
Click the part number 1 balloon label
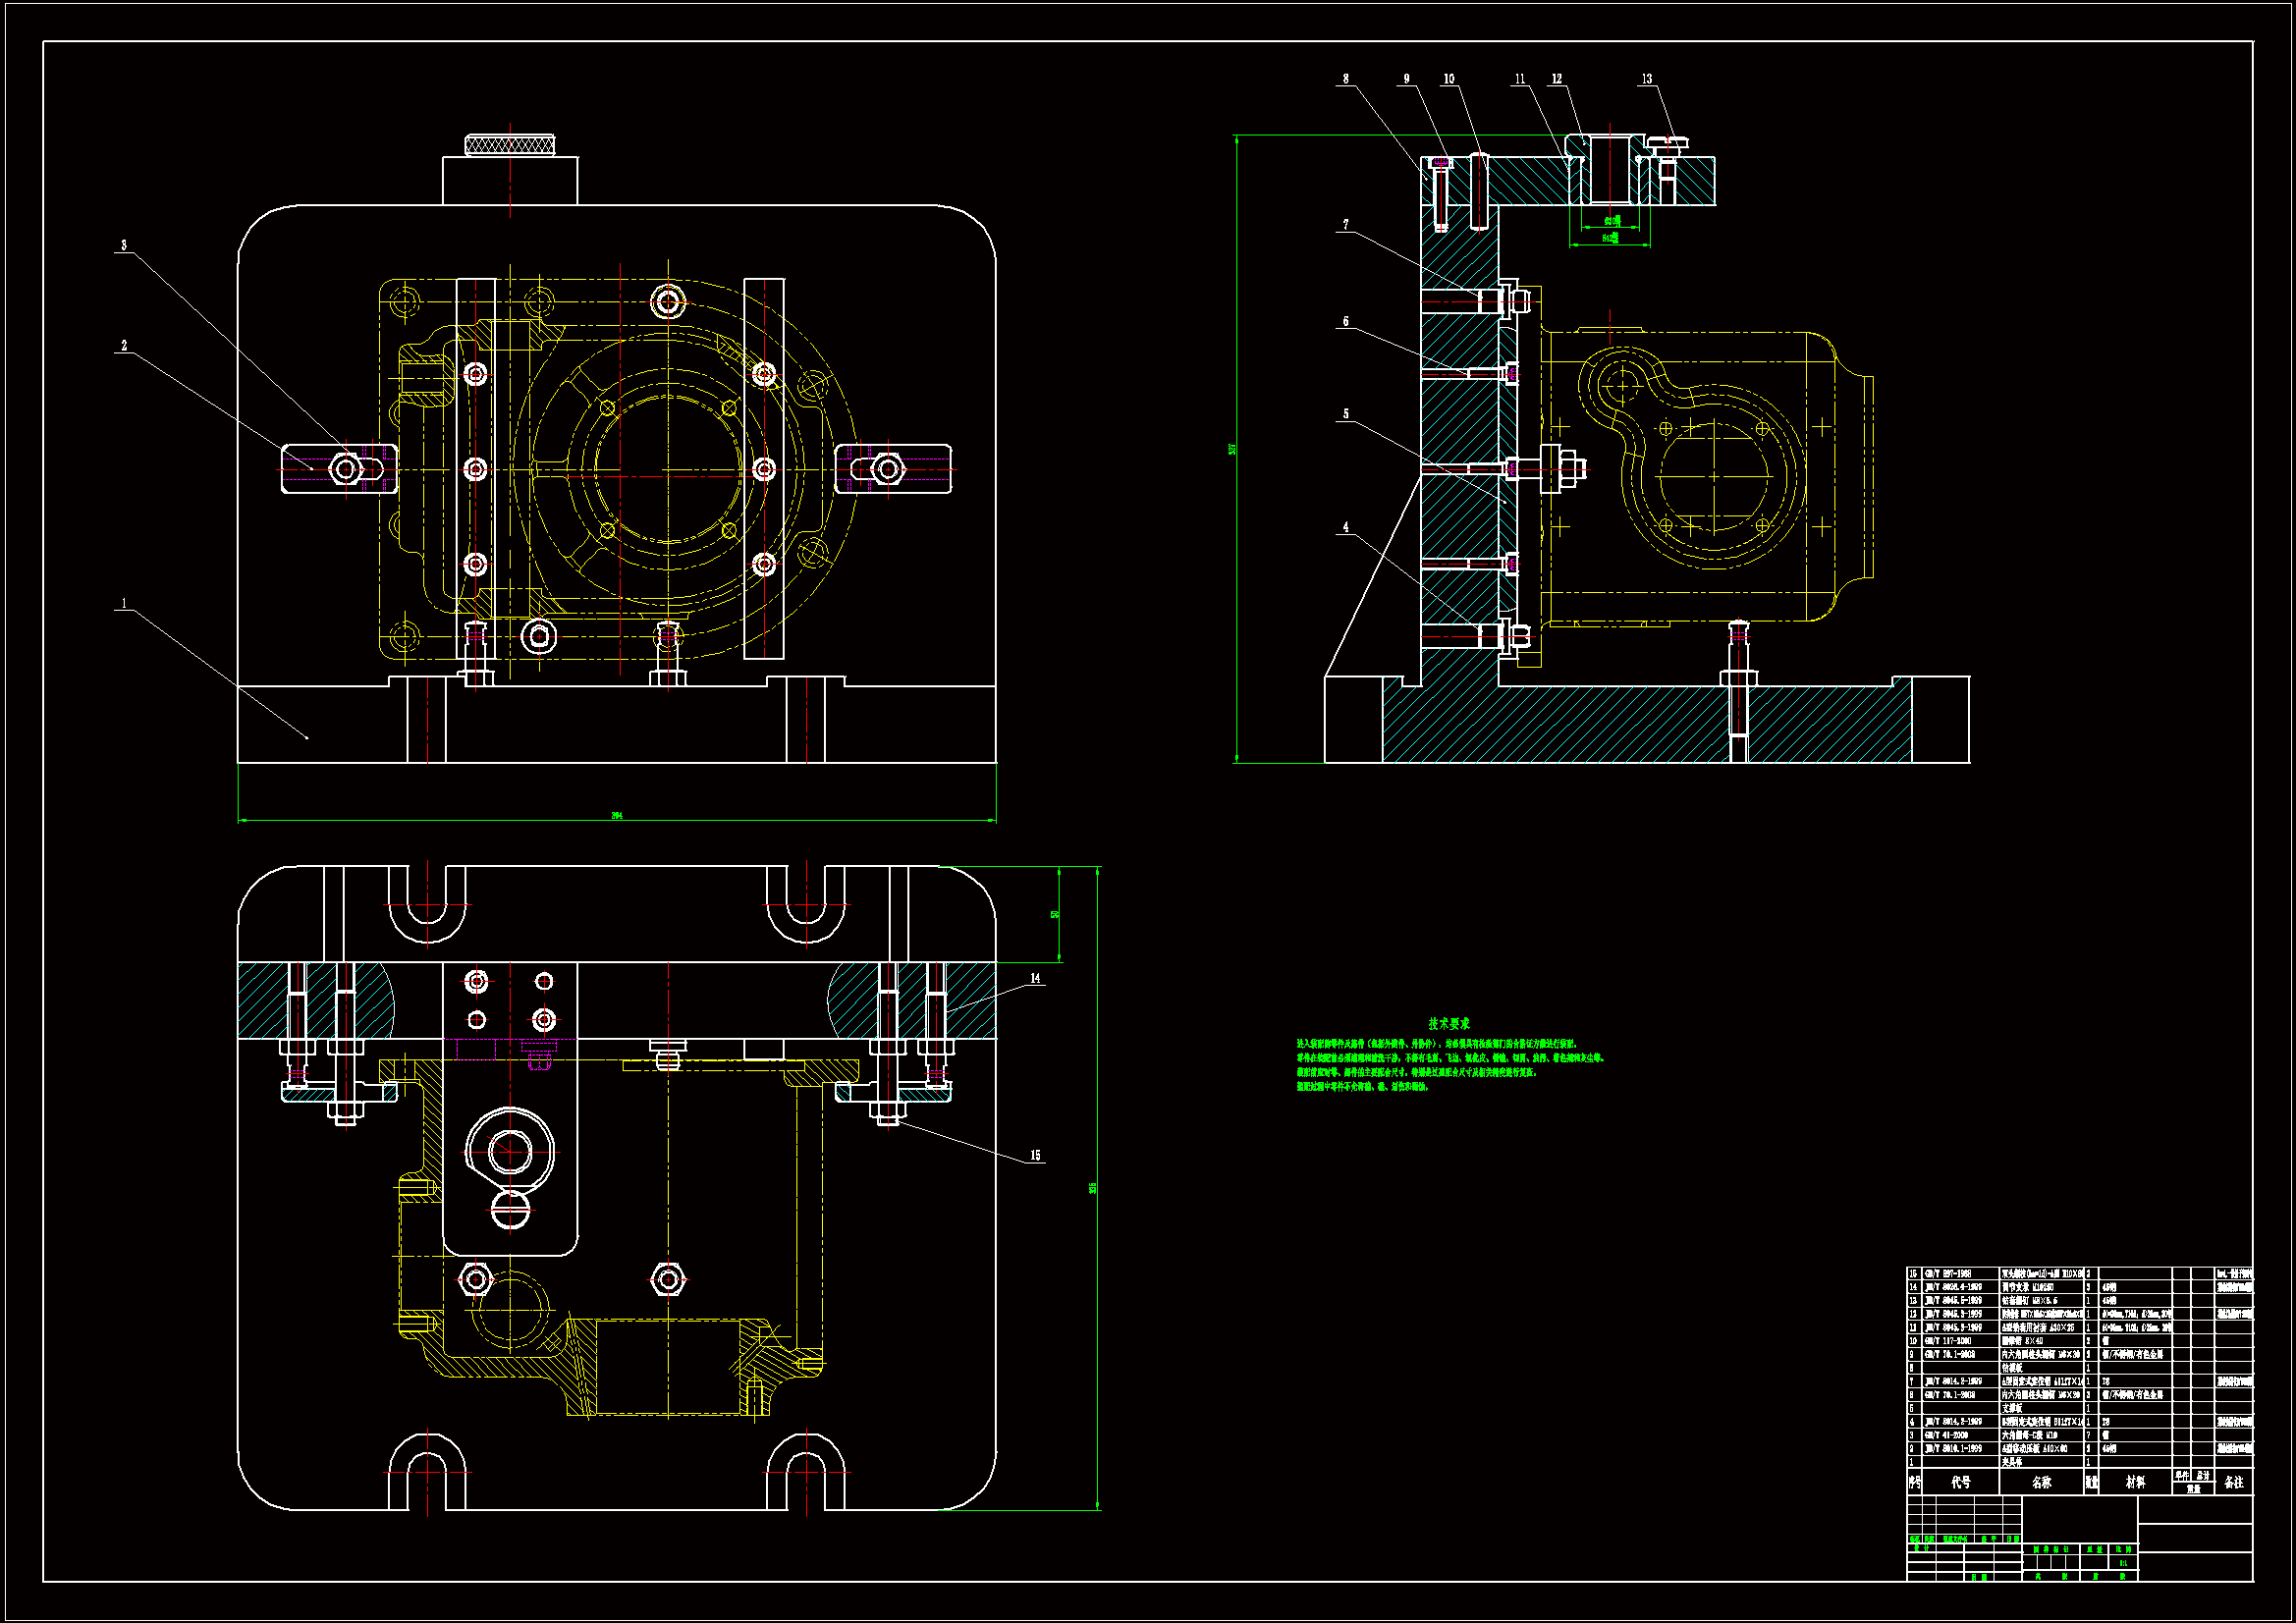click(124, 603)
